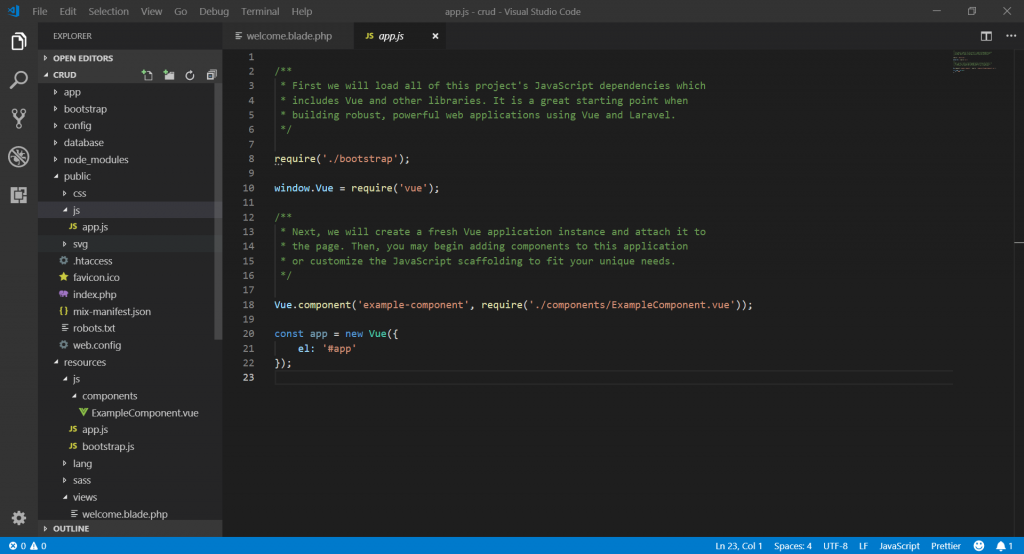Image resolution: width=1024 pixels, height=554 pixels.
Task: Refresh the Explorer file tree
Action: 190,75
